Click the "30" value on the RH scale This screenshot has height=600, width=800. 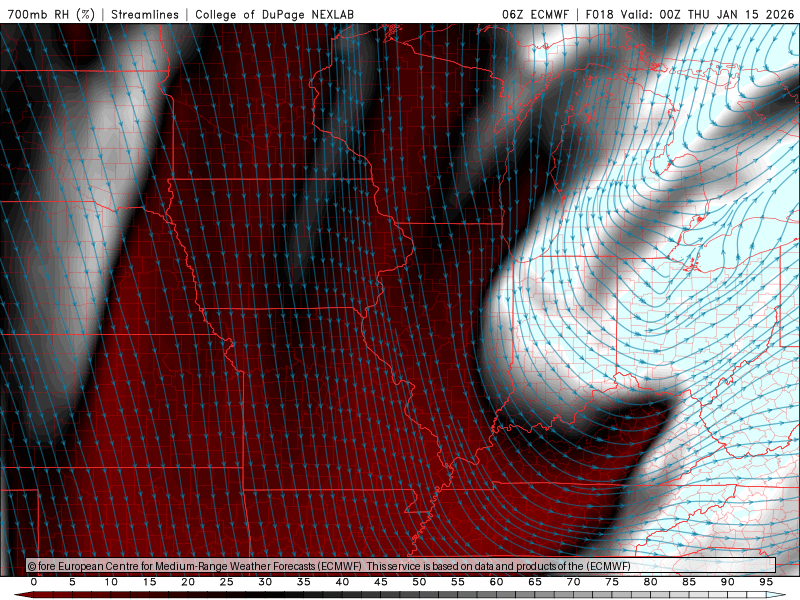pyautogui.click(x=265, y=582)
